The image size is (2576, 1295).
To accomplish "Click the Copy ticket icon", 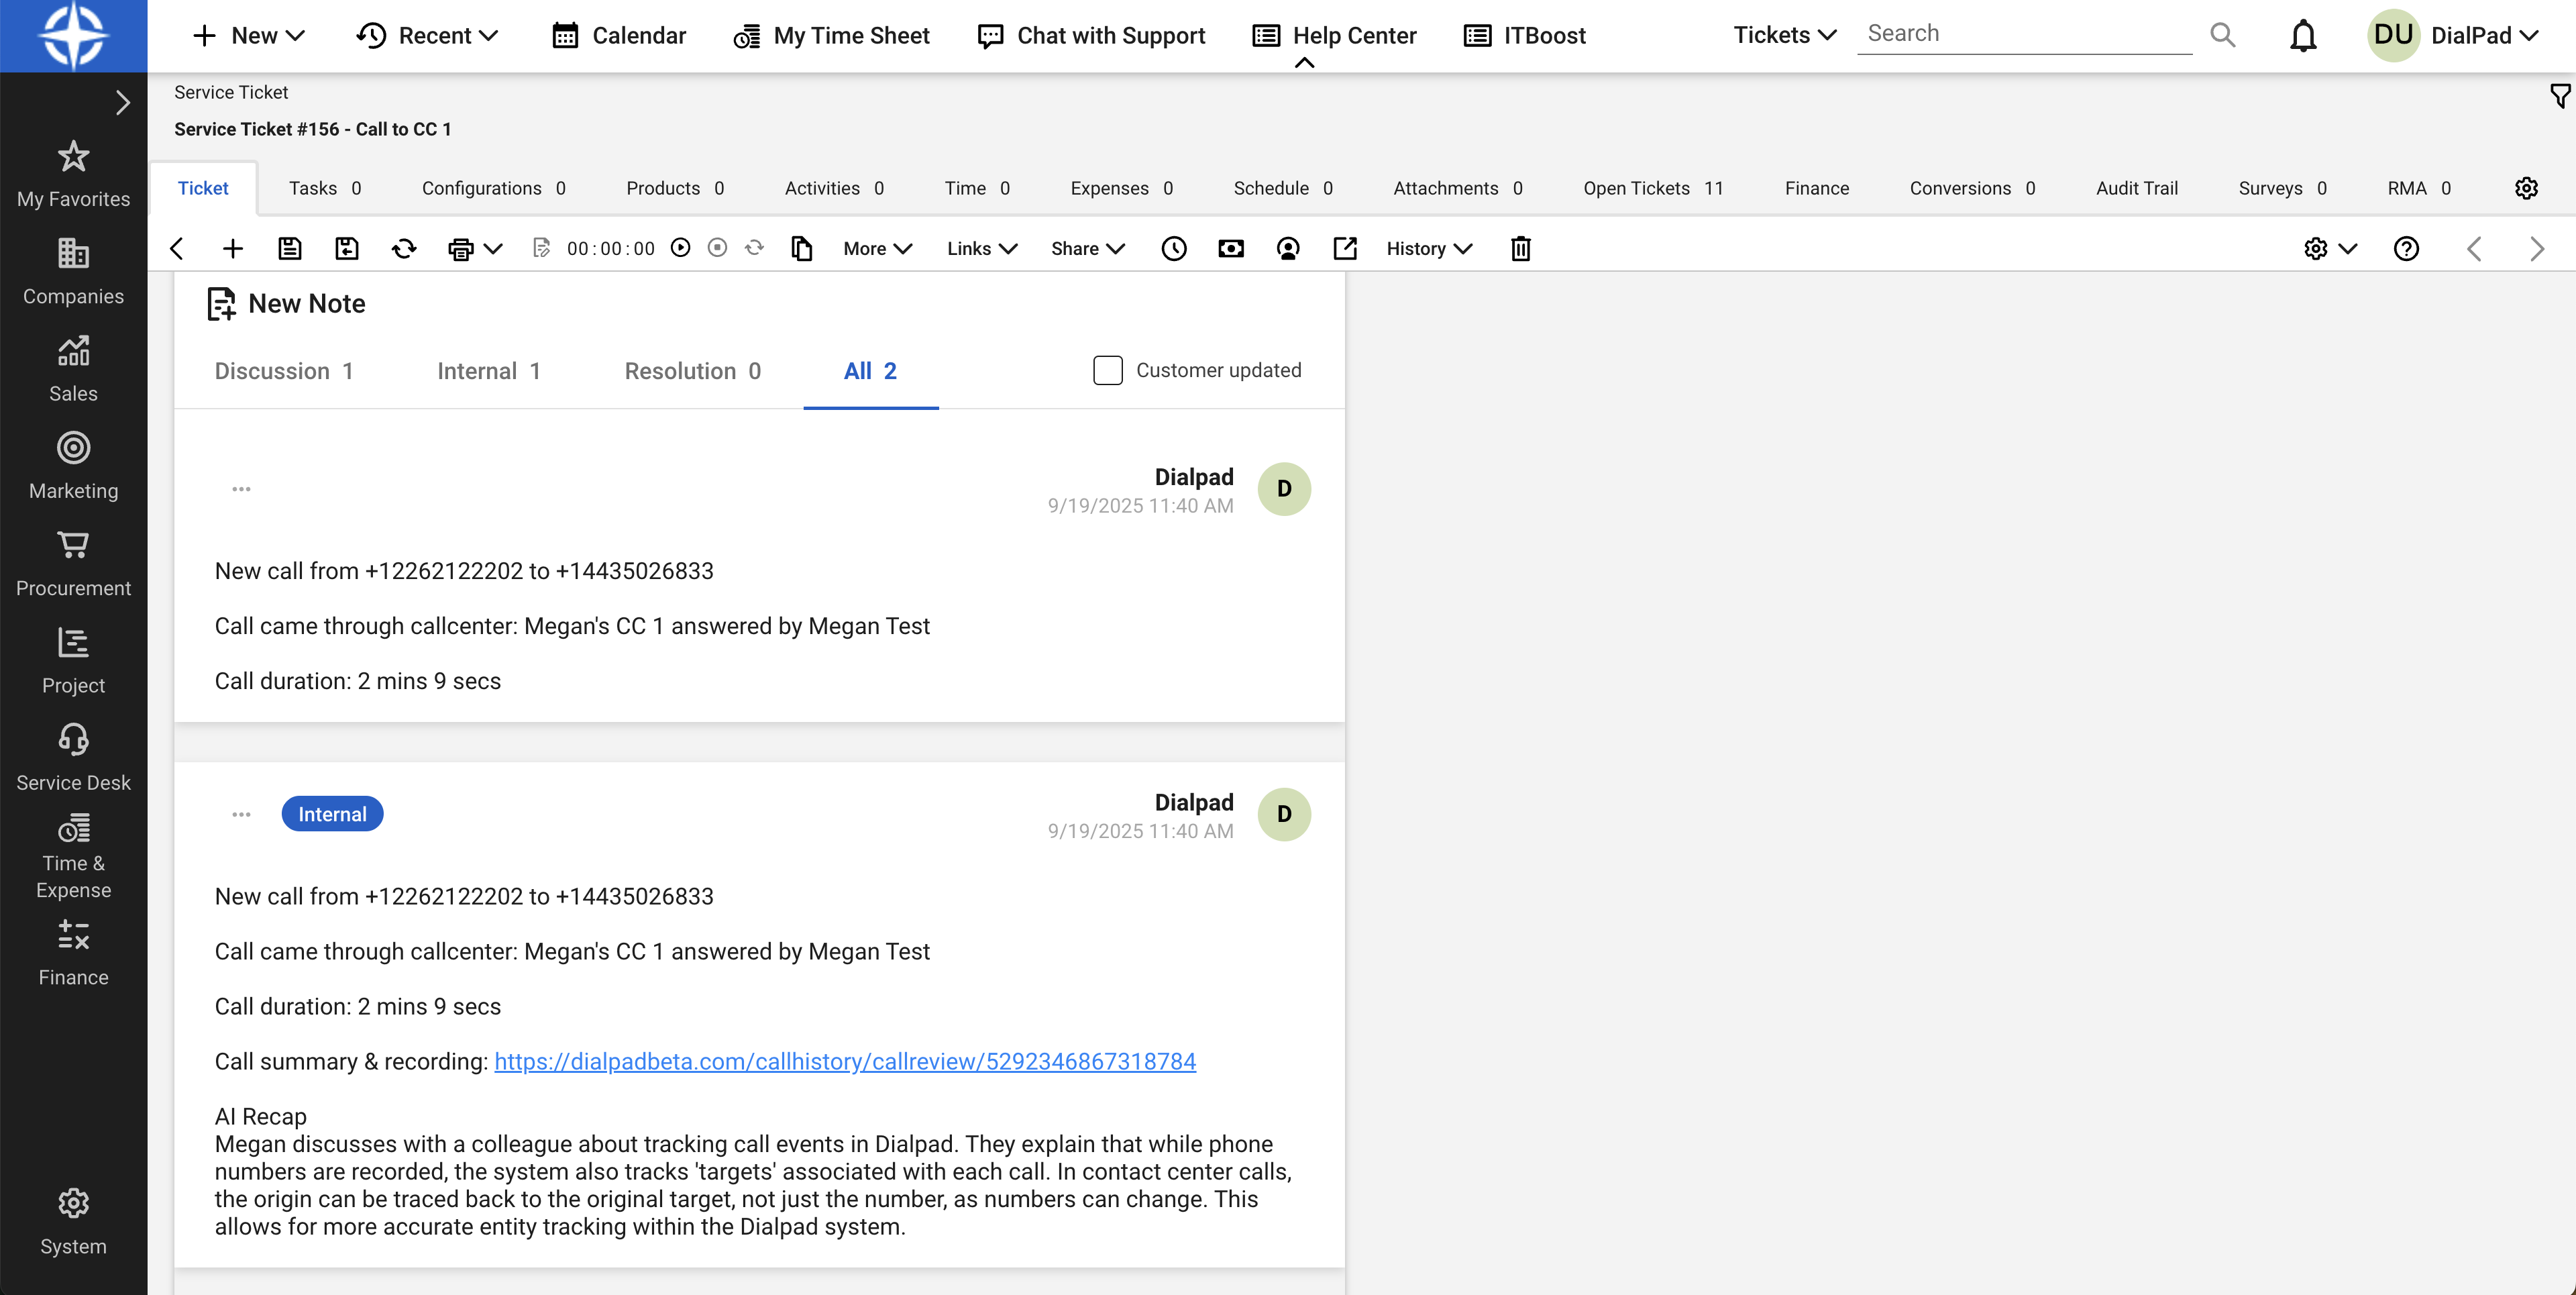I will pyautogui.click(x=802, y=248).
